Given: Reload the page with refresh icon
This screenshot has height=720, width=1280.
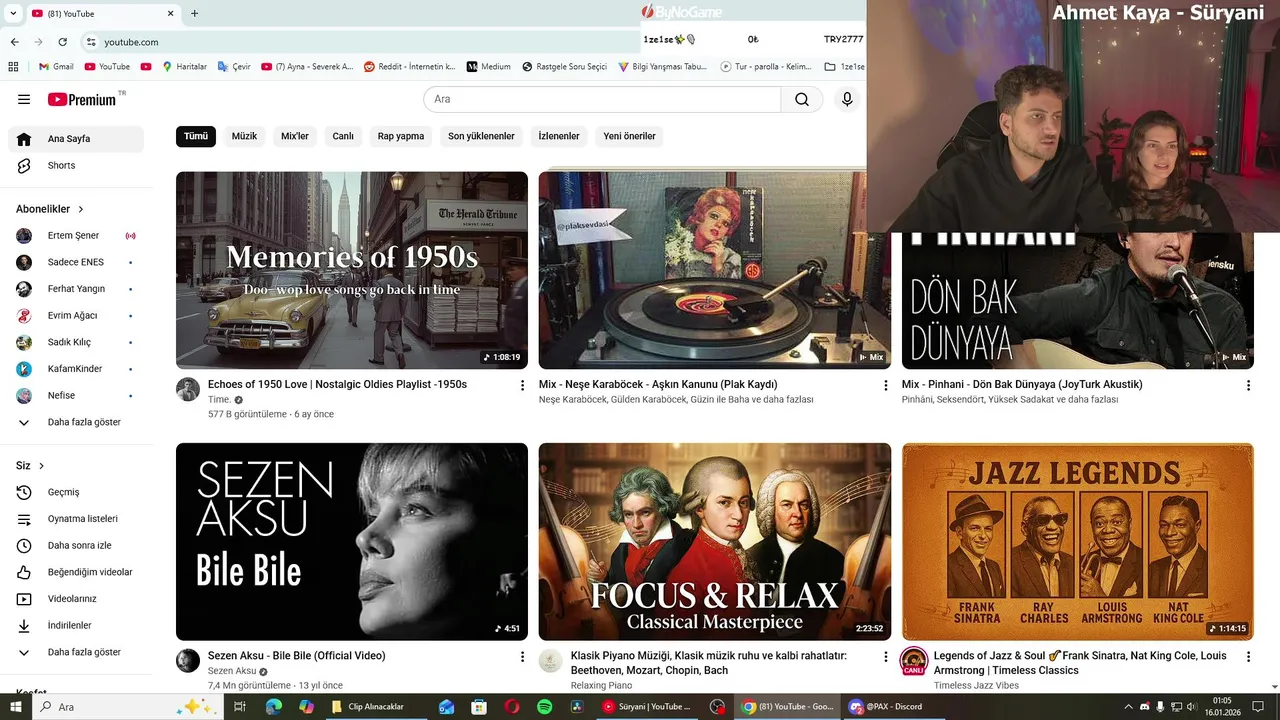Looking at the screenshot, I should tap(63, 42).
